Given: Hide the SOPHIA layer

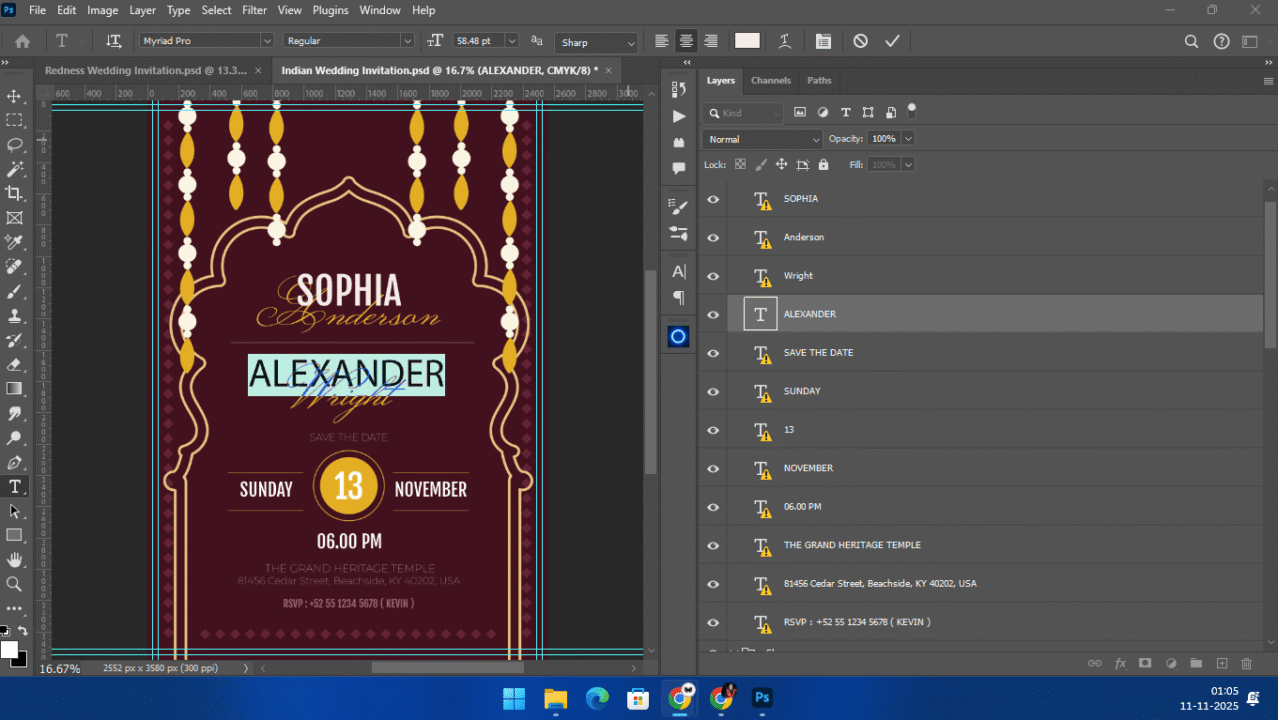Looking at the screenshot, I should click(x=713, y=199).
